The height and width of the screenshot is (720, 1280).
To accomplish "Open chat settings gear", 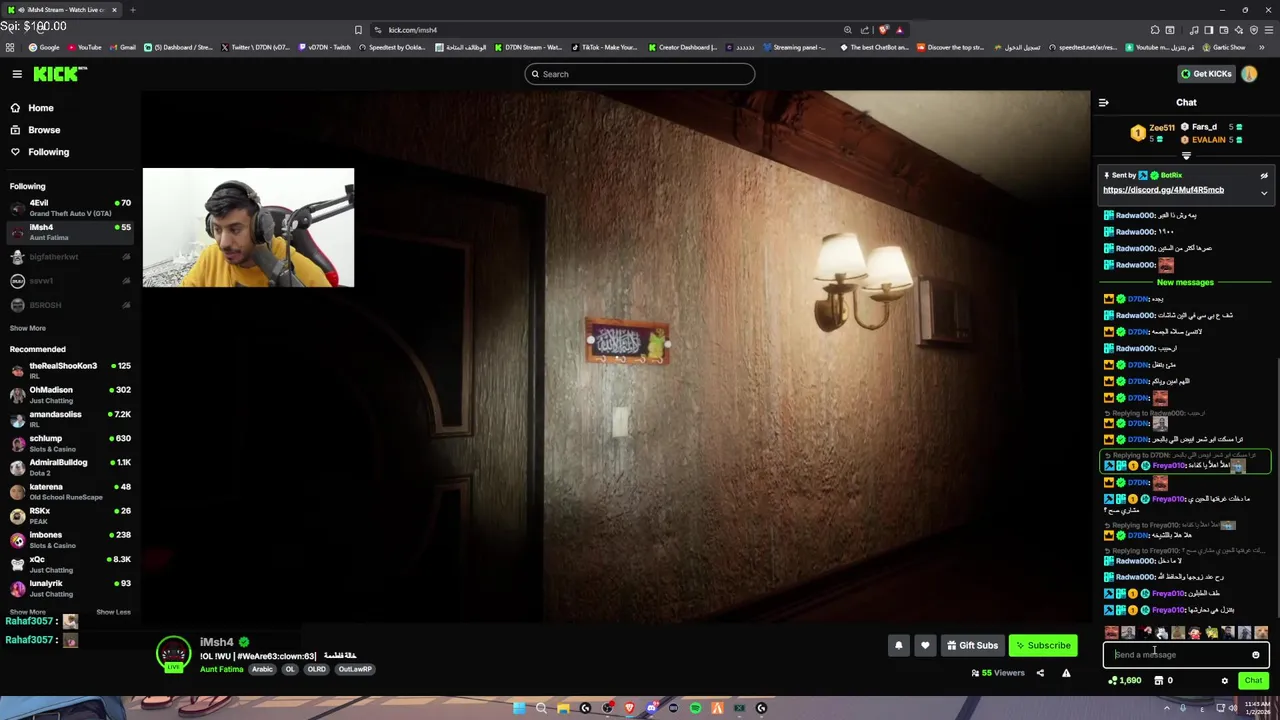I will pyautogui.click(x=1224, y=681).
